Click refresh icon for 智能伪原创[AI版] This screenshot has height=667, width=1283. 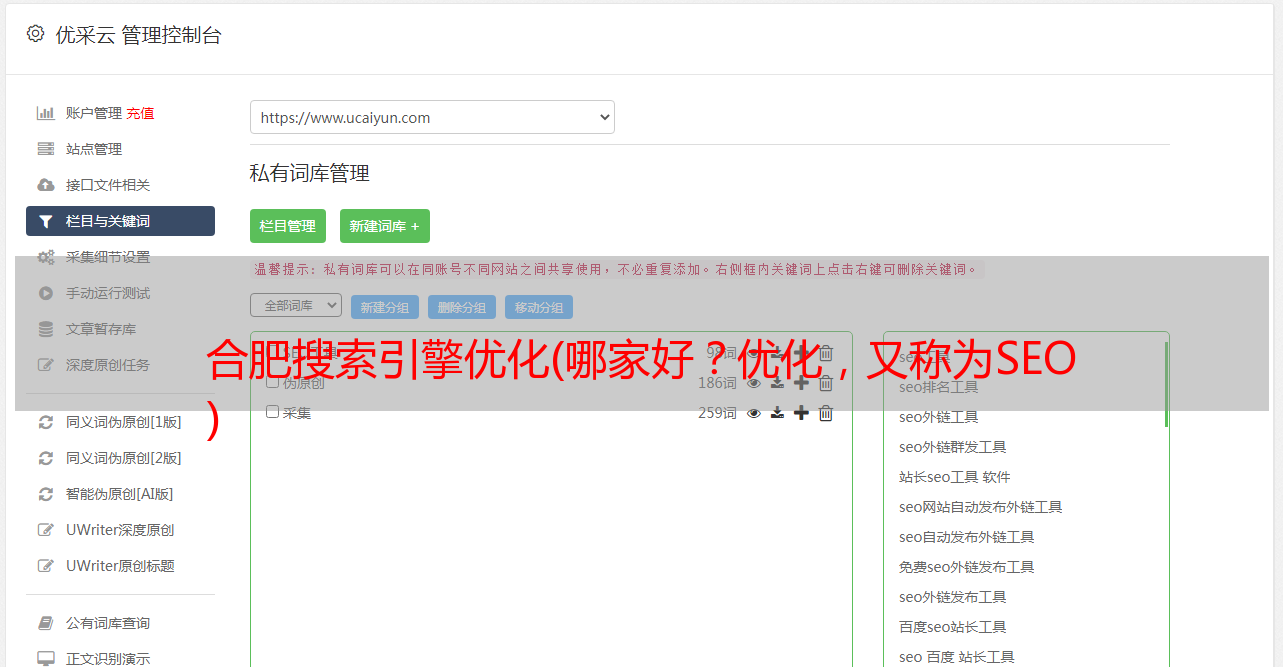point(46,494)
